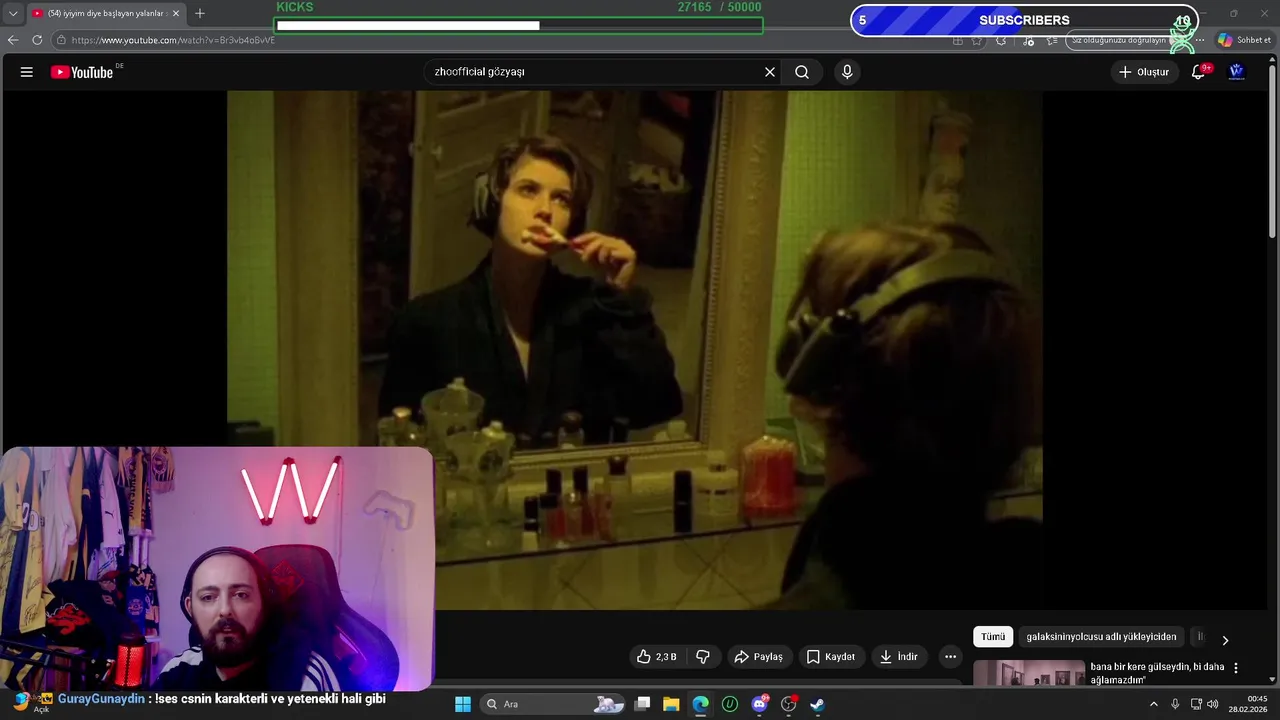Open the green U app on taskbar

[730, 704]
